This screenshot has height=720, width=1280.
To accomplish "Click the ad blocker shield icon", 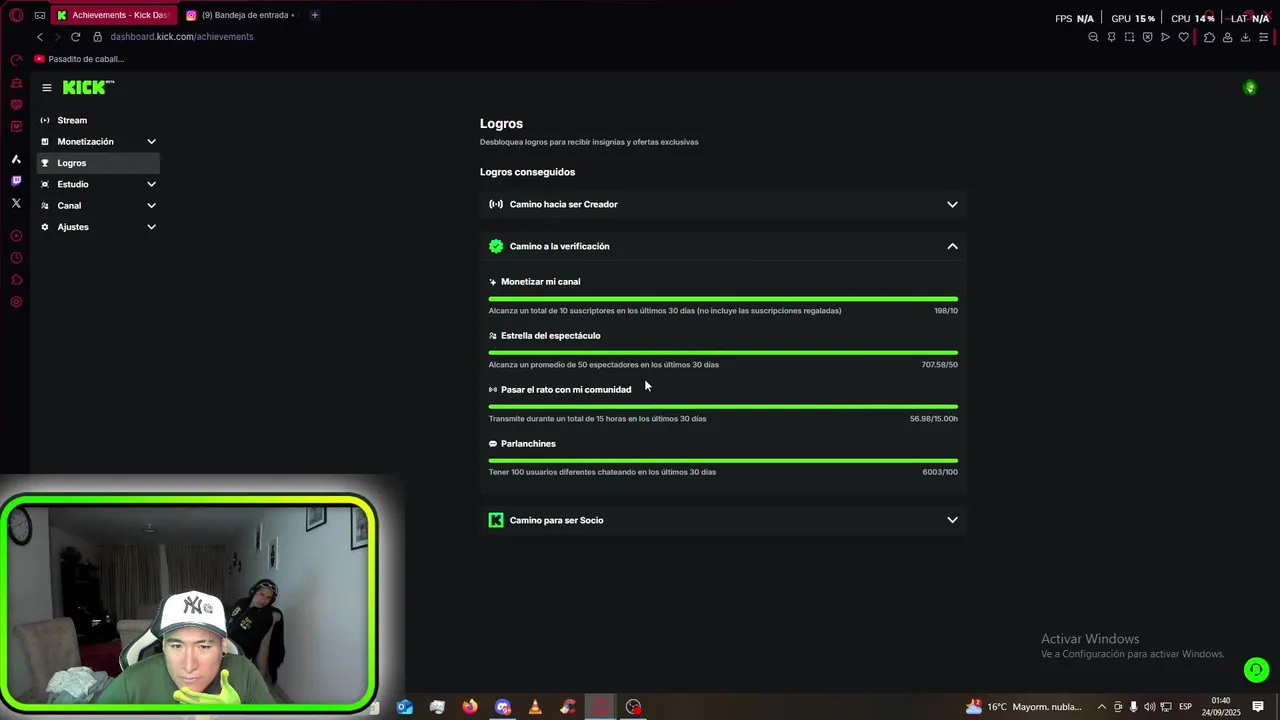I will [x=1147, y=37].
